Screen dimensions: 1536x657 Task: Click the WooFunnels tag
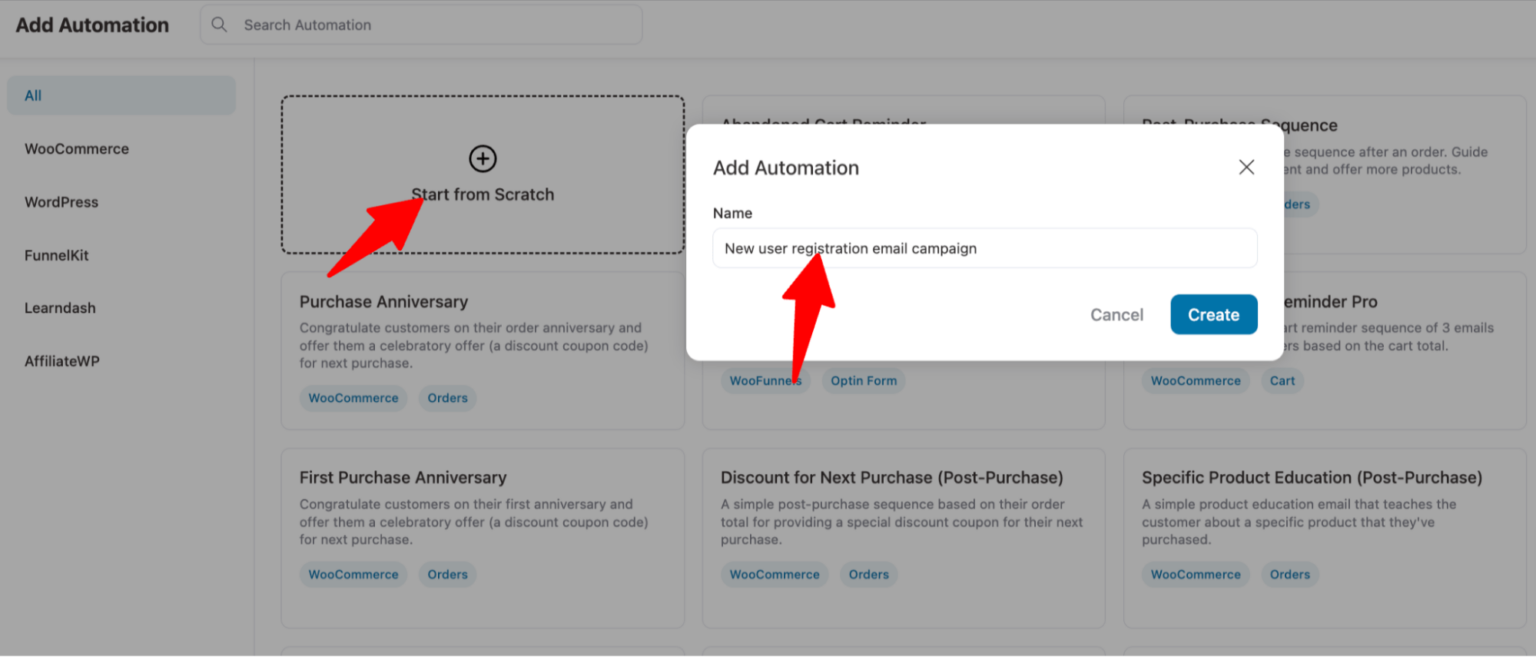[x=766, y=380]
